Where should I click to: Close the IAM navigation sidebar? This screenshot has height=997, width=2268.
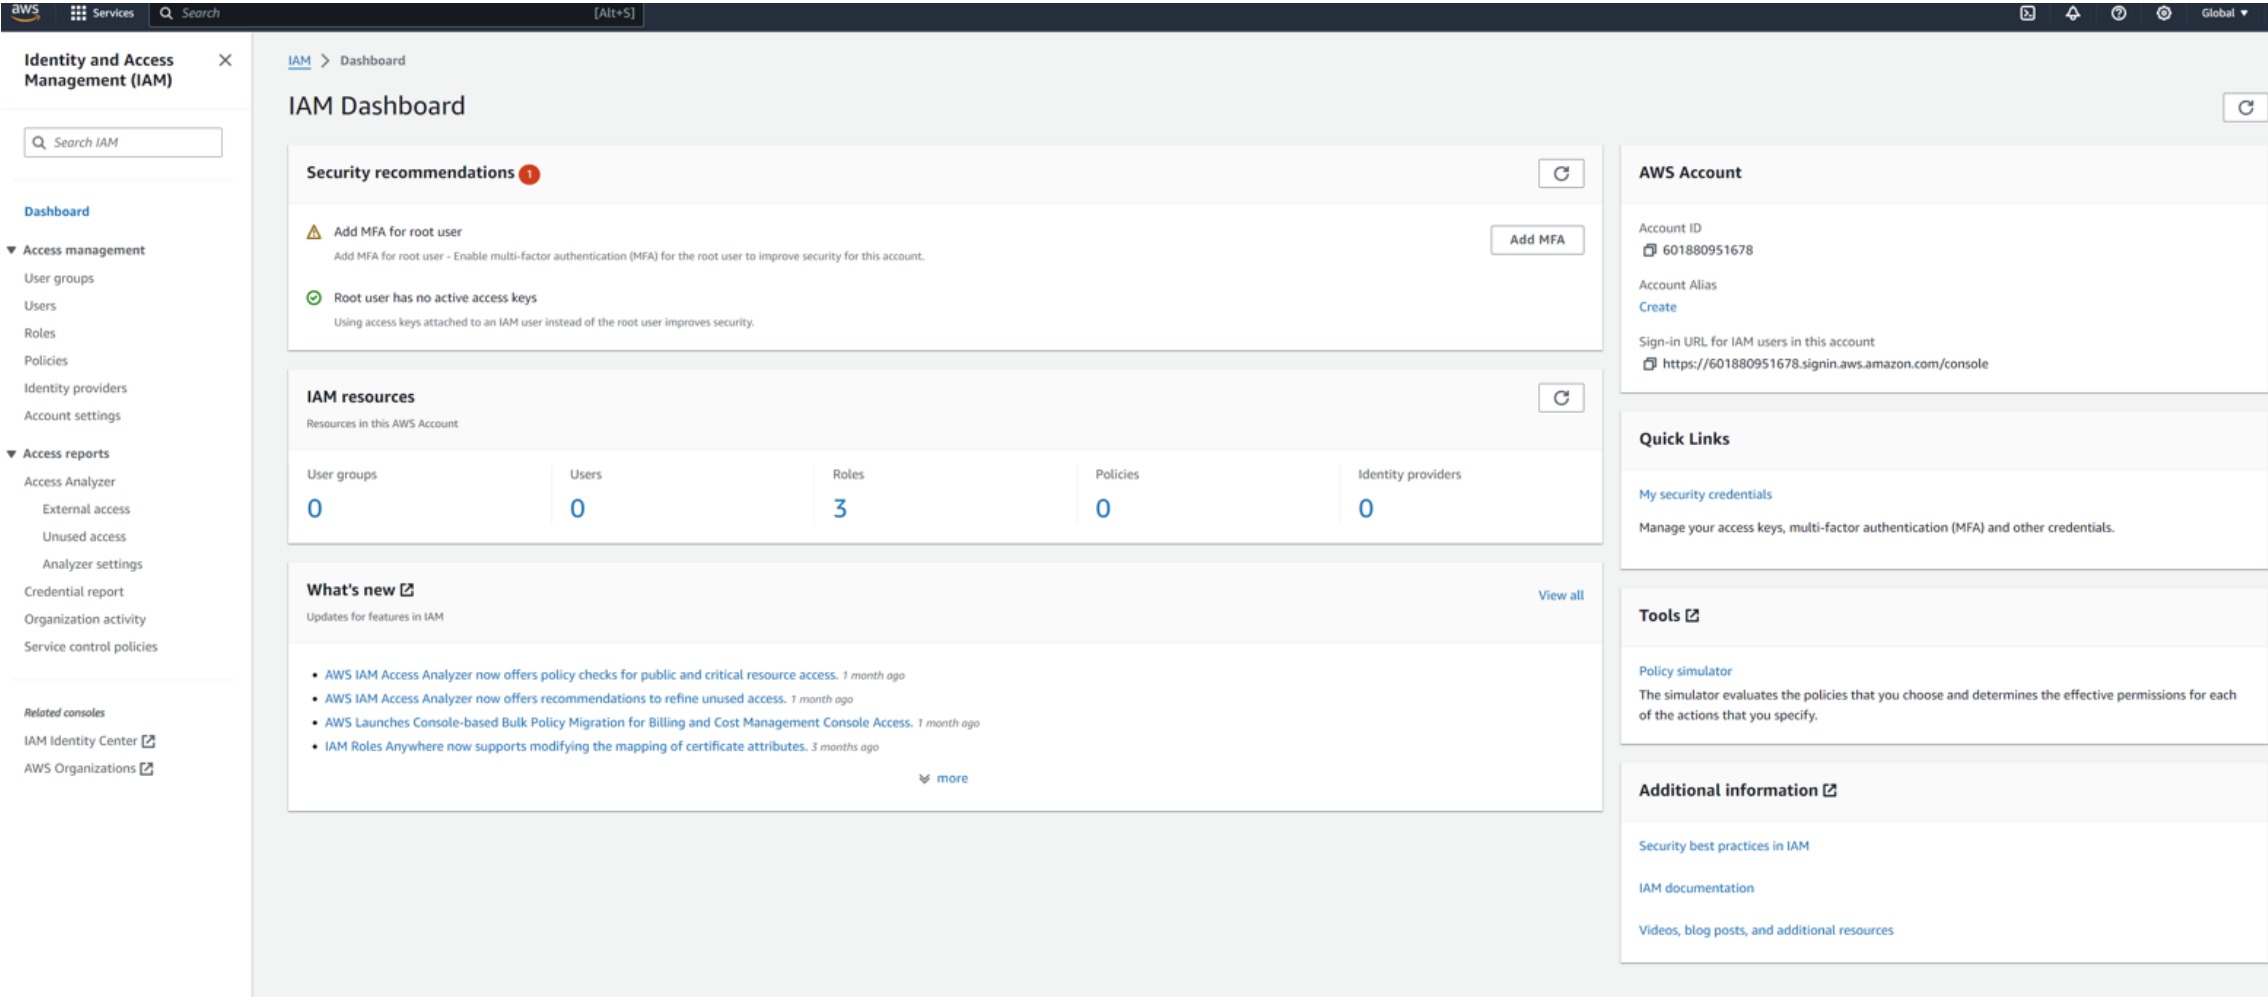[225, 60]
